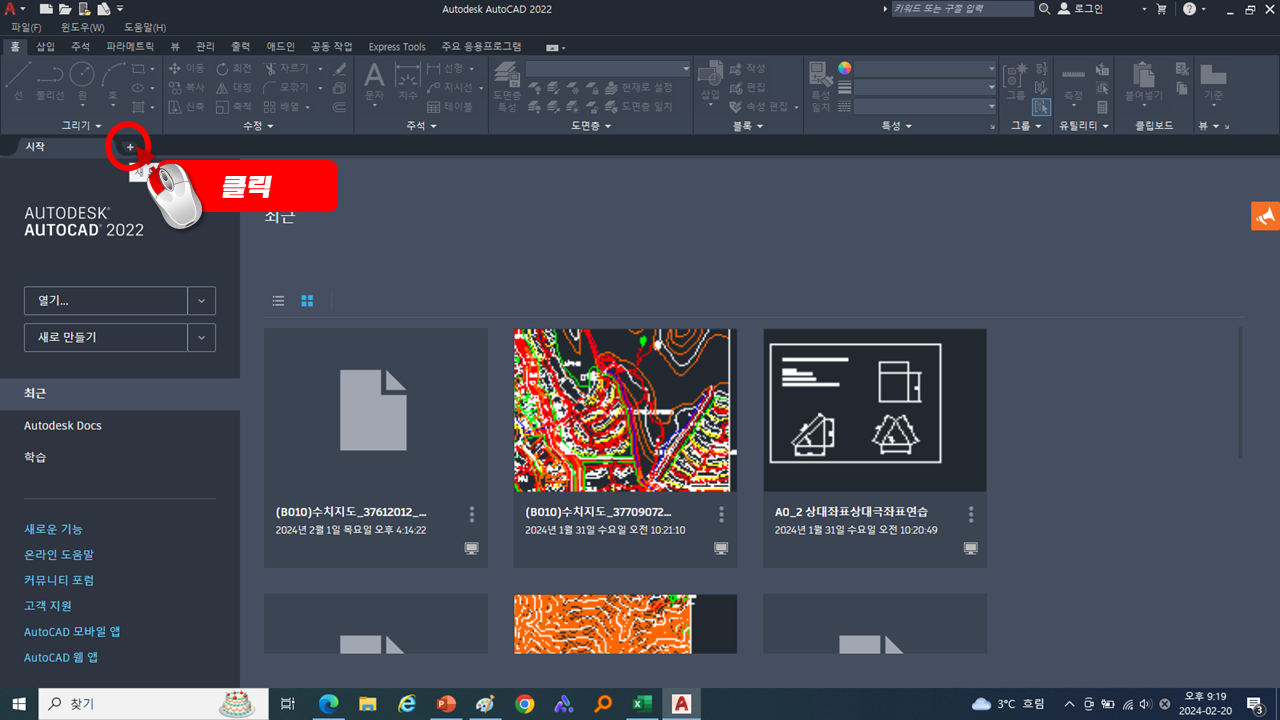Choose the Rotate (회전) tool
Screen dimensions: 1280x720
(x=234, y=69)
